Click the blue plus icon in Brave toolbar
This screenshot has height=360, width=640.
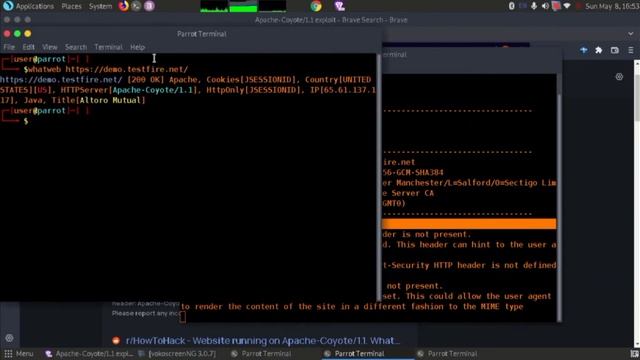(x=584, y=50)
